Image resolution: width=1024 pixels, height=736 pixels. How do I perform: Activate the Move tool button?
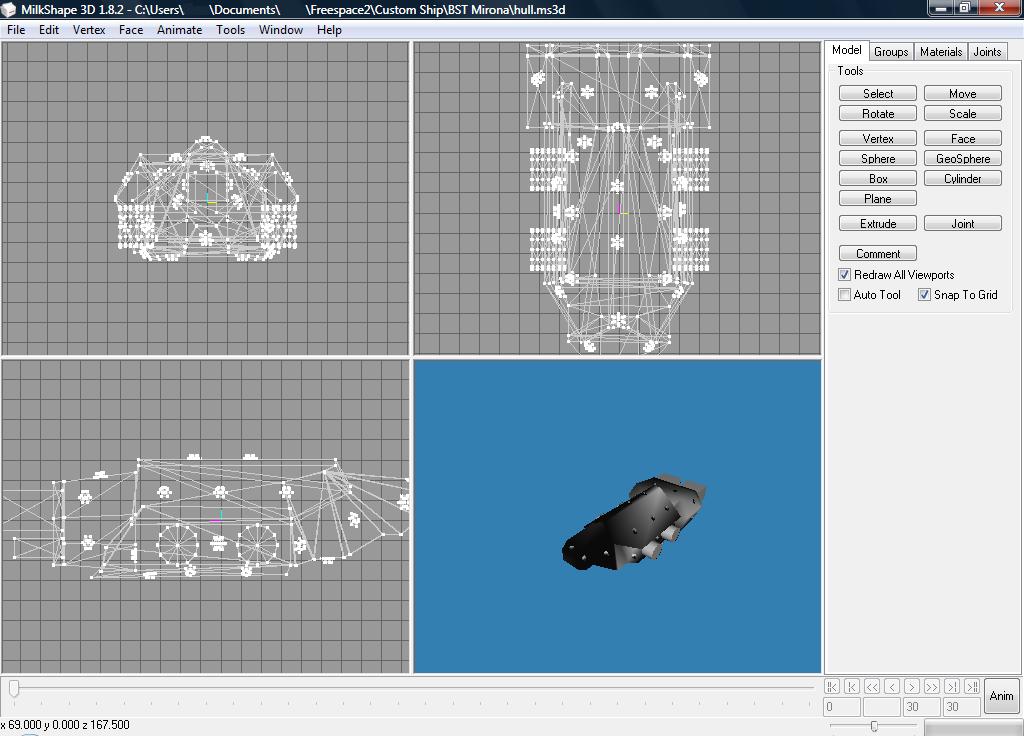pyautogui.click(x=963, y=93)
